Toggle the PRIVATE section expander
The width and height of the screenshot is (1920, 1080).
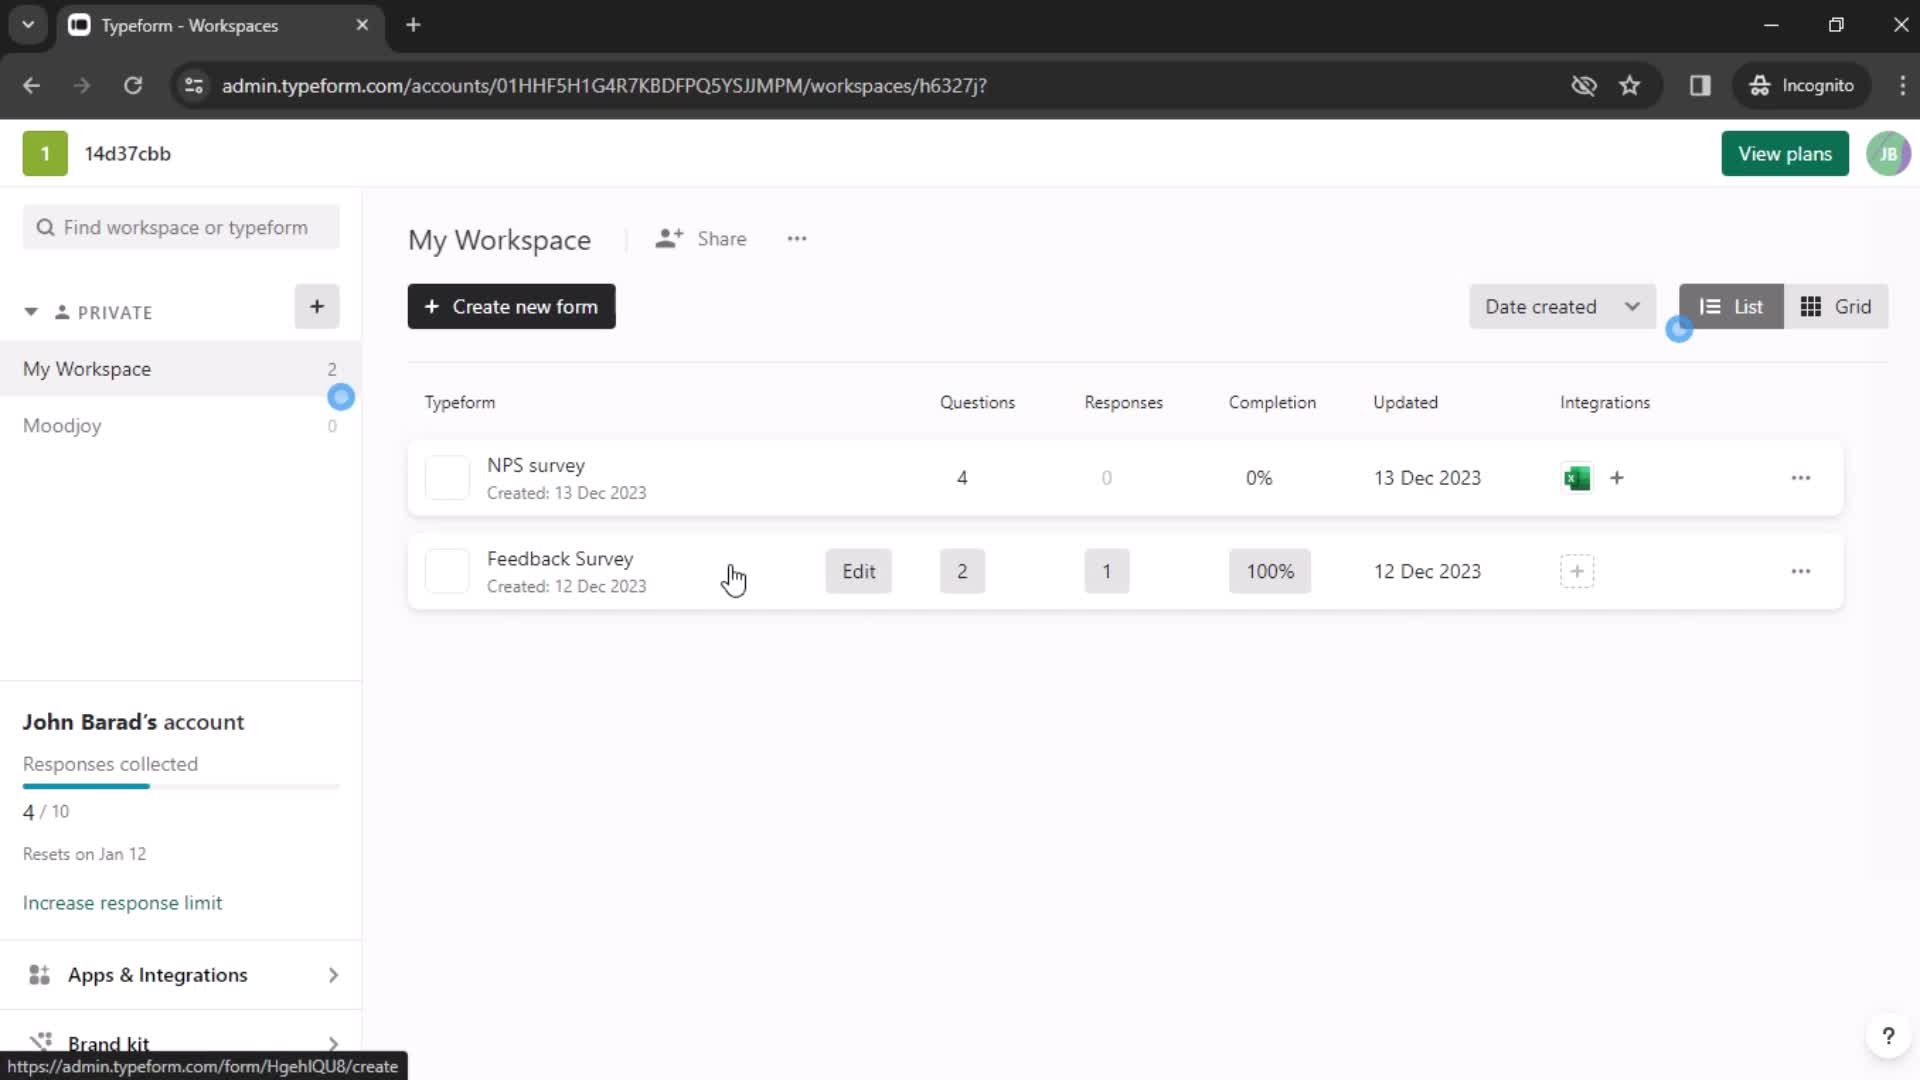pyautogui.click(x=30, y=311)
